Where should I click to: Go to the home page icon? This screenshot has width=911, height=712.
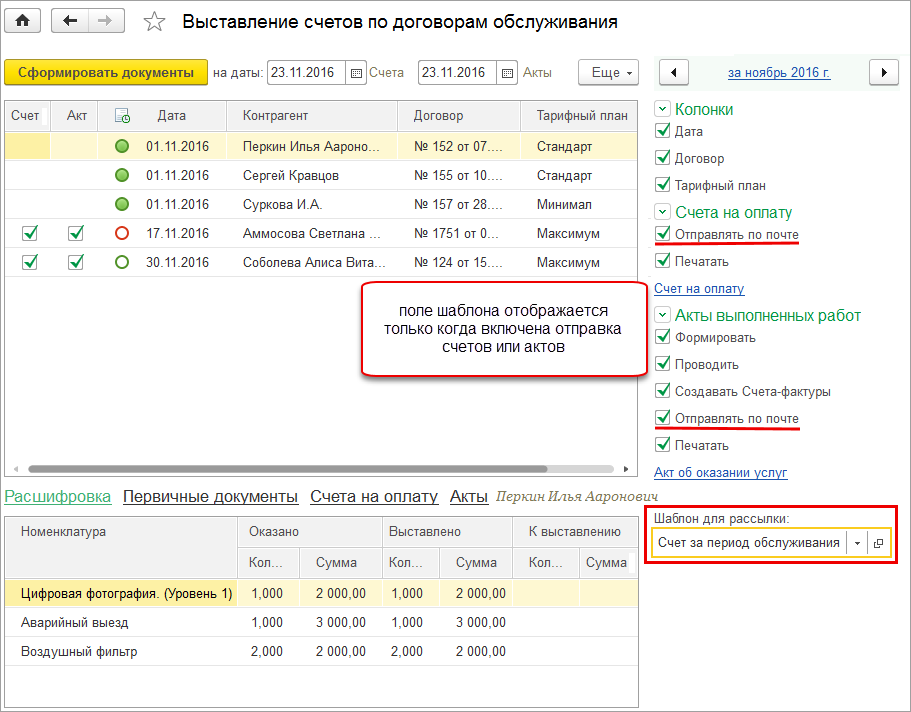[x=23, y=21]
